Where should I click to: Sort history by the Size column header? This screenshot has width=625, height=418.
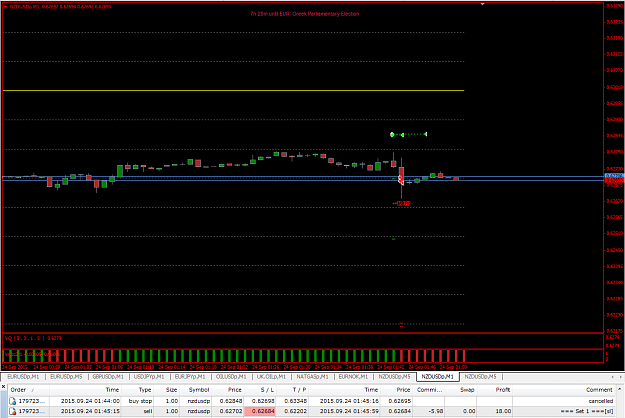click(x=171, y=390)
